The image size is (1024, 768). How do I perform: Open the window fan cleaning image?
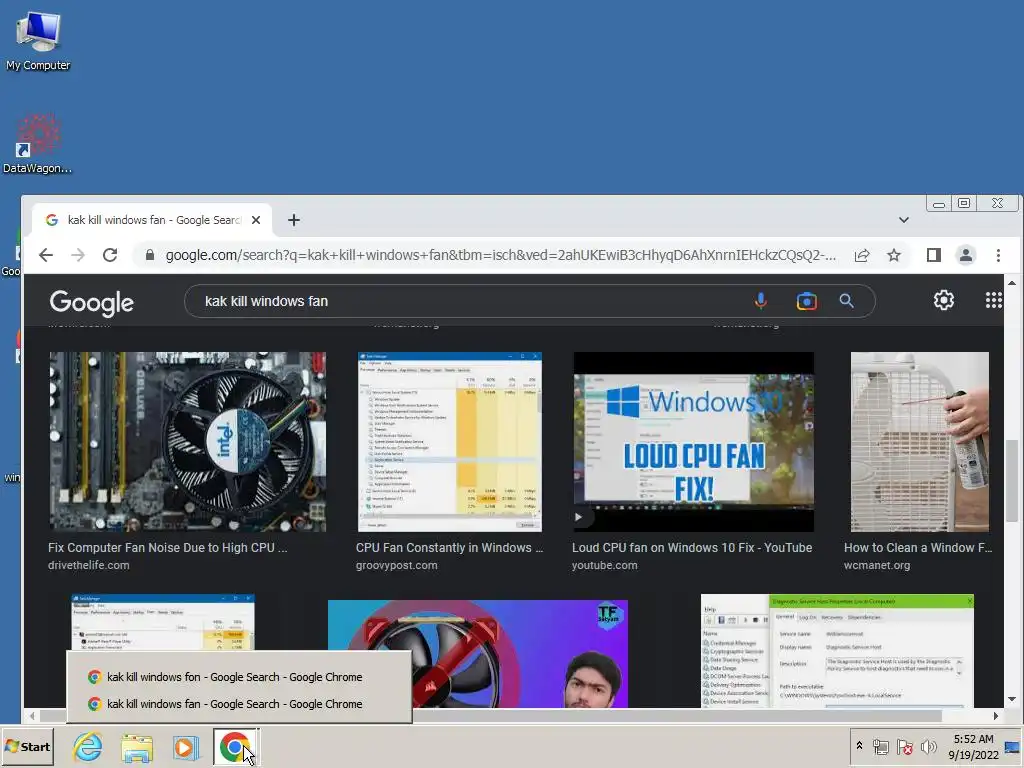coord(920,441)
